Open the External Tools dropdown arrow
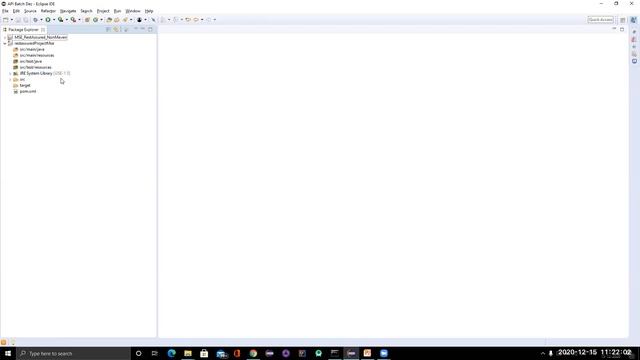 79,20
